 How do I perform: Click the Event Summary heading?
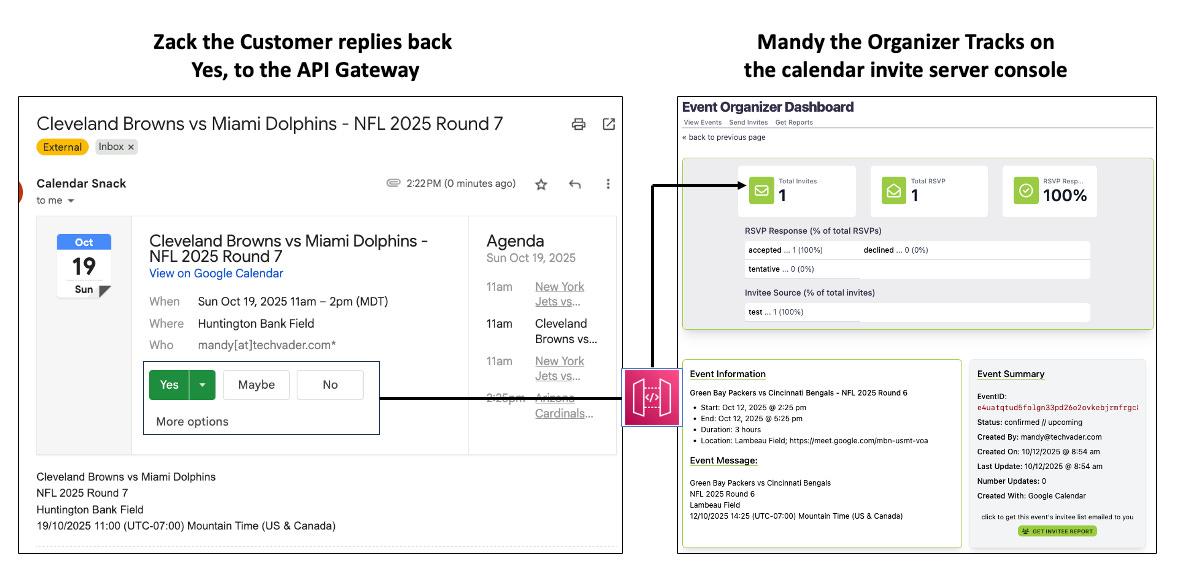(x=1011, y=374)
